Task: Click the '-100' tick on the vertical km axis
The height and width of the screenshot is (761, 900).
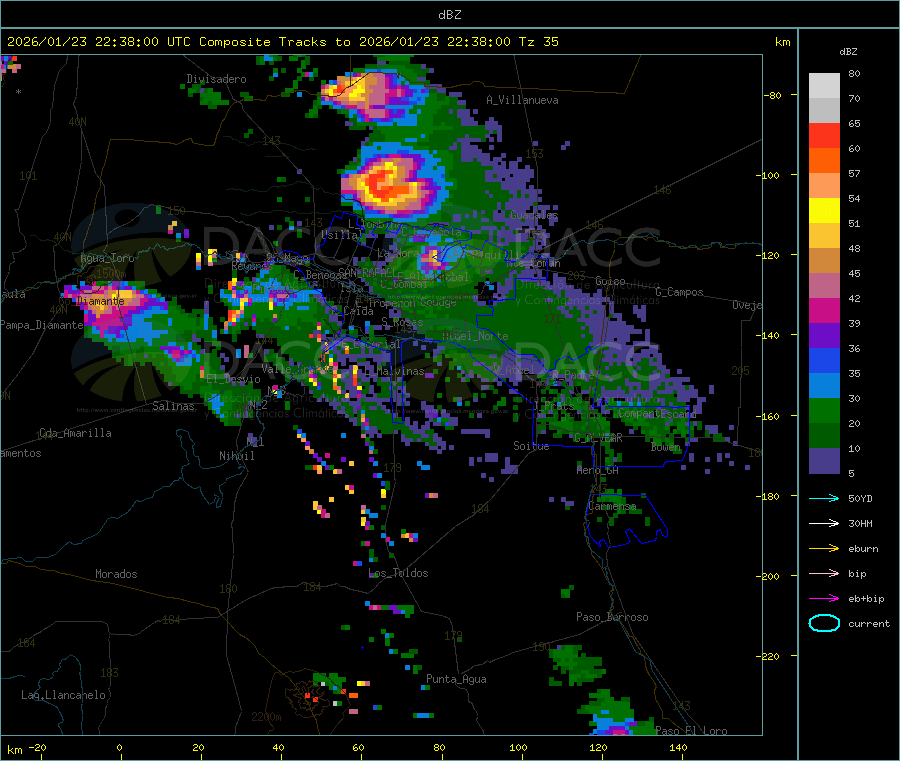Action: [x=767, y=175]
